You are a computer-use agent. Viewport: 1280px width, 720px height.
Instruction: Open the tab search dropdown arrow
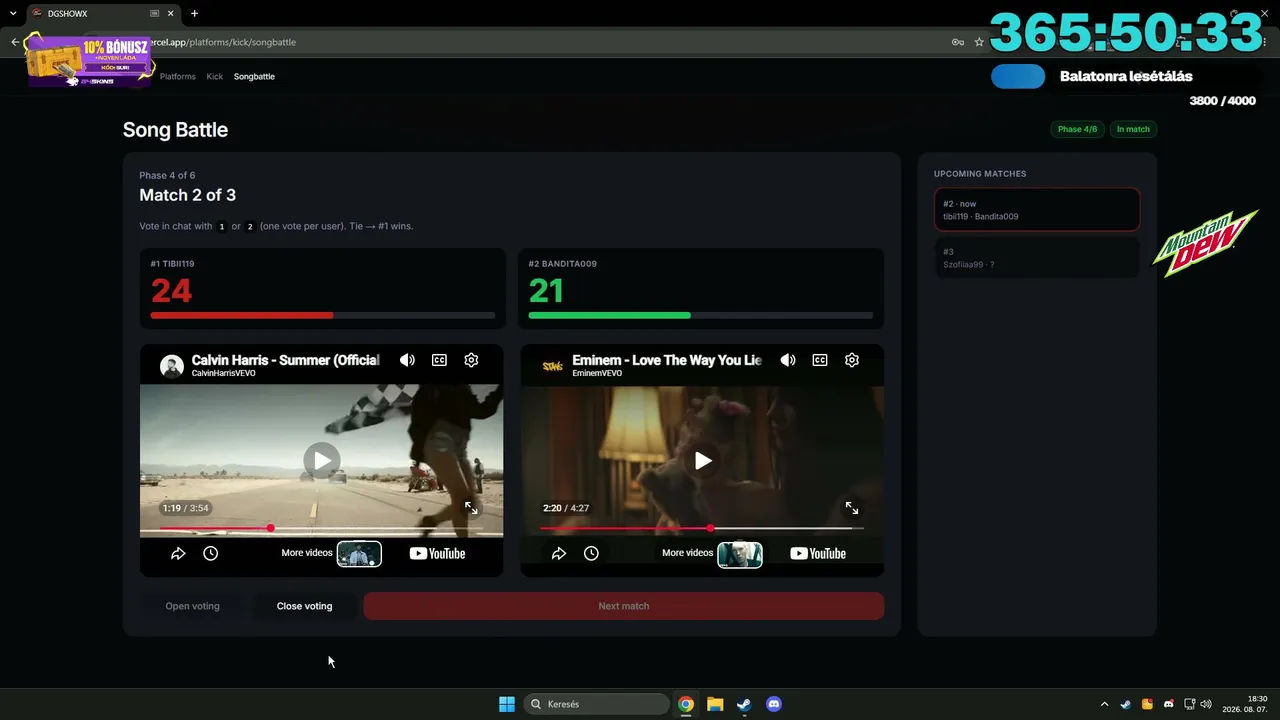click(x=13, y=14)
